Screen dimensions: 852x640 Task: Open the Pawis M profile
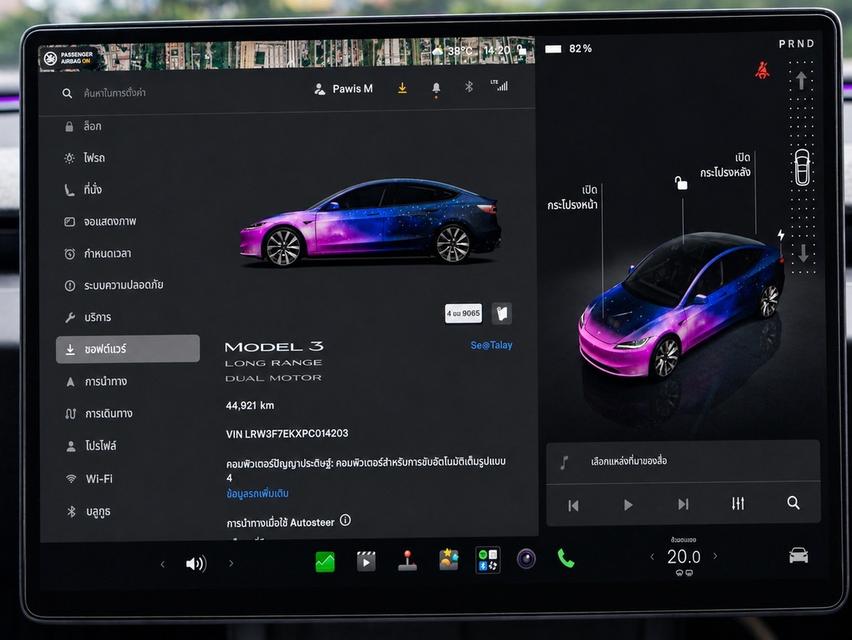[x=343, y=89]
